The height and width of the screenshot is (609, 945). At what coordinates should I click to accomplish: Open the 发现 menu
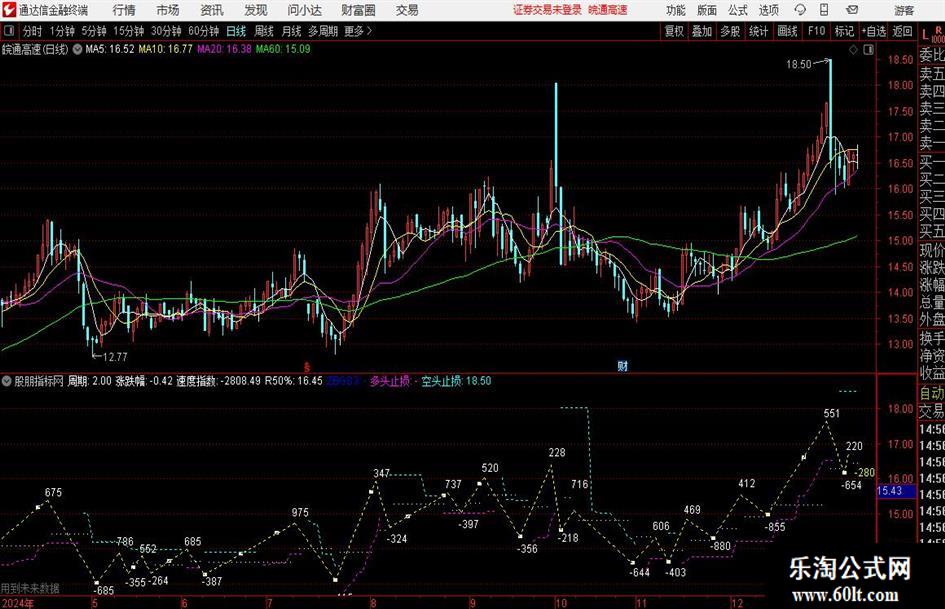pos(256,10)
